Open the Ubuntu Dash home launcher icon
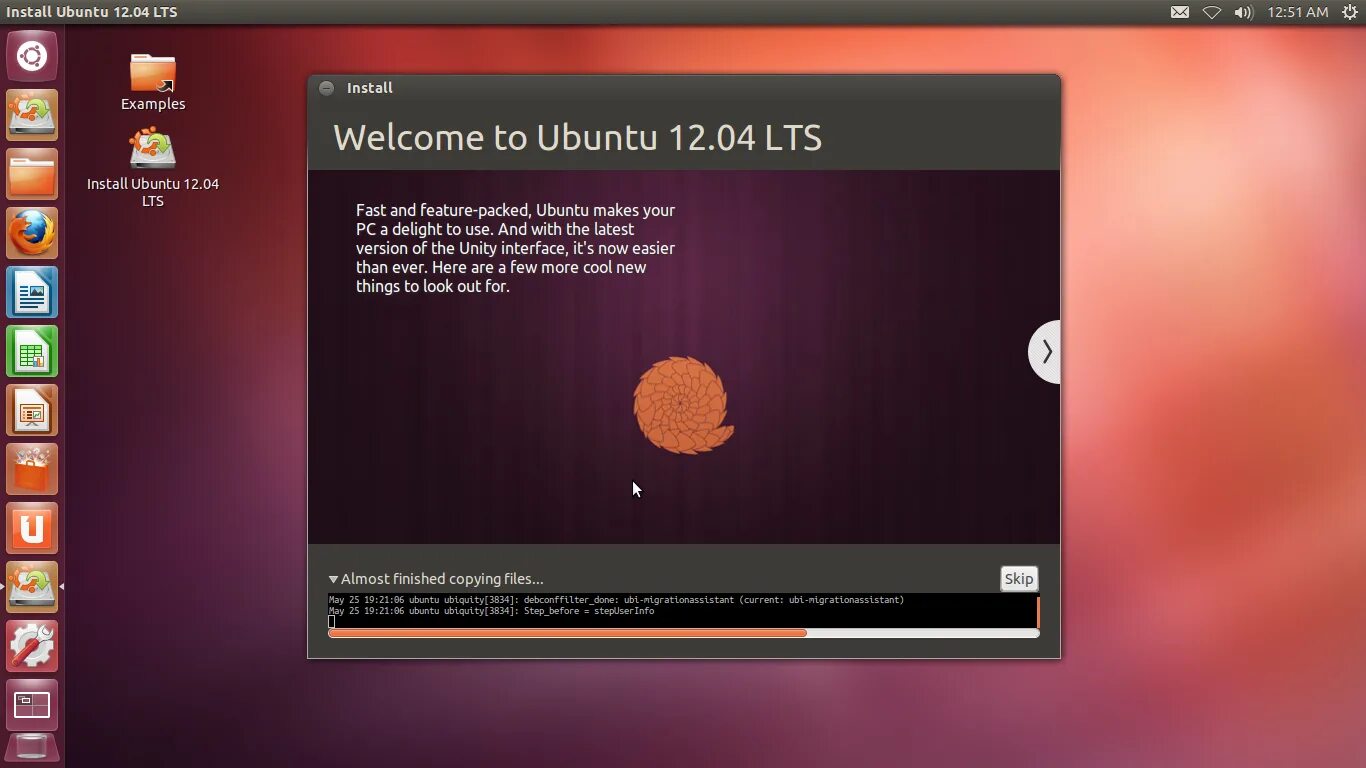This screenshot has height=768, width=1366. [32, 56]
